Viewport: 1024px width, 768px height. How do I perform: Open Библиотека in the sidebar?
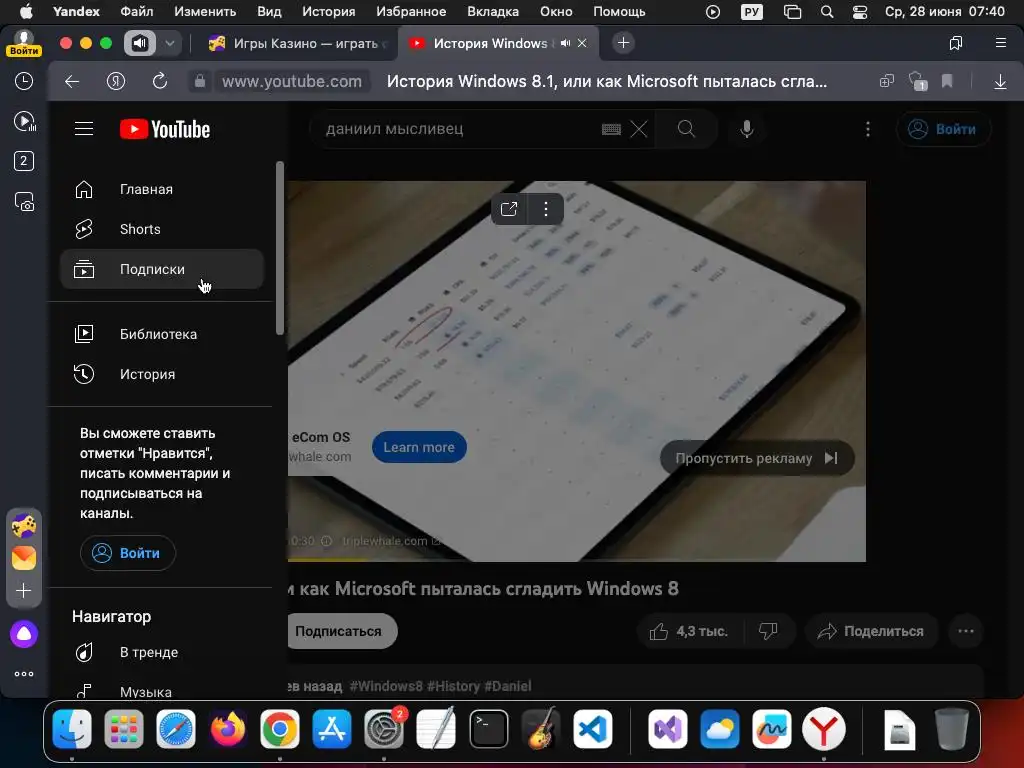162,334
